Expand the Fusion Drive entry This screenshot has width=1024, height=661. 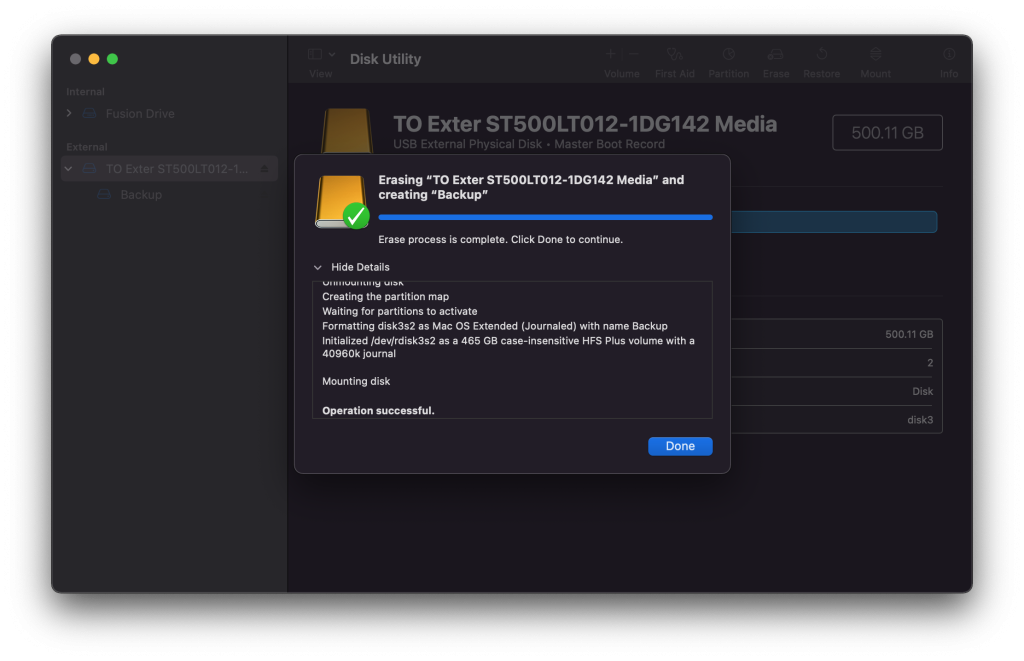click(x=69, y=113)
